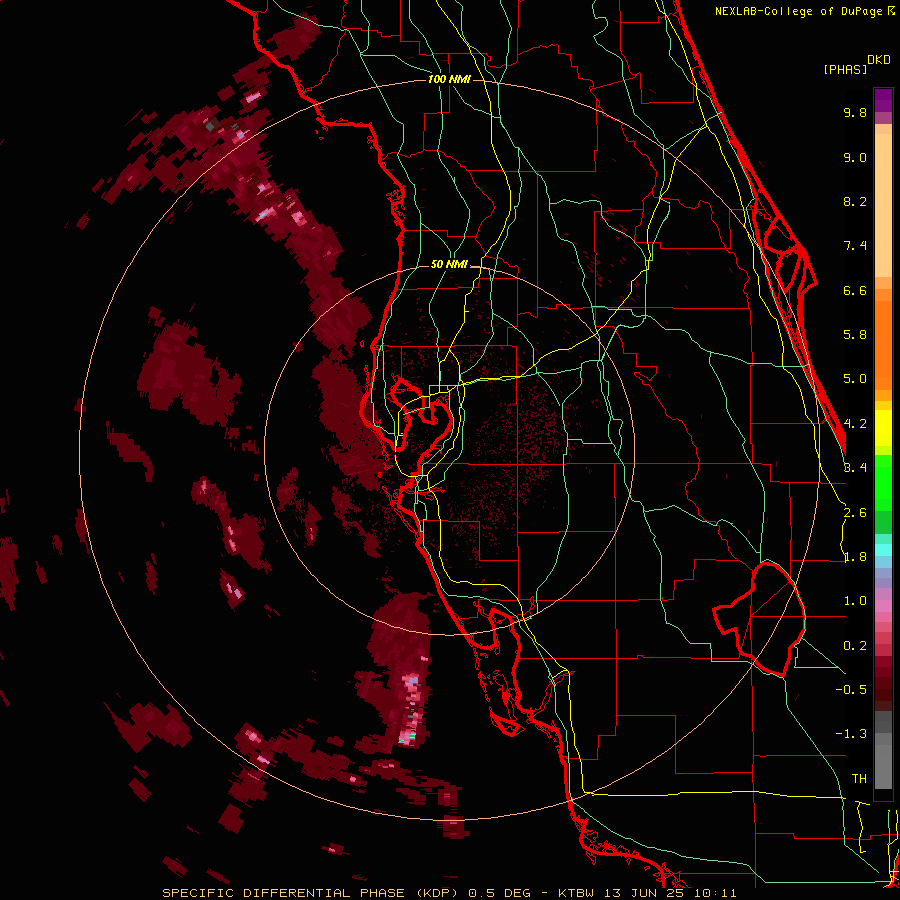Screen dimensions: 900x900
Task: Click the 5.0 colorbar scale value
Action: pyautogui.click(x=855, y=379)
